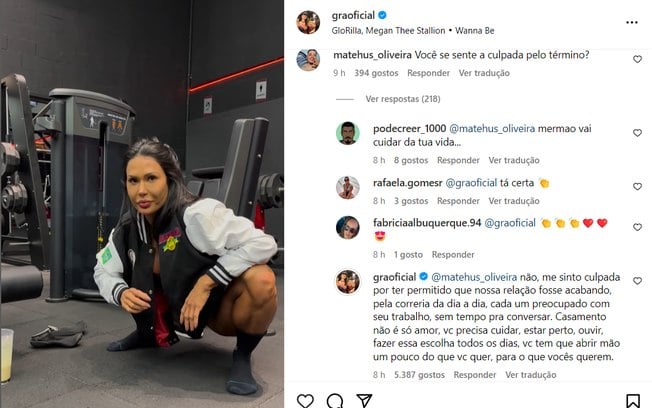This screenshot has width=652, height=408.
Task: Save post with bookmark icon
Action: 633,401
